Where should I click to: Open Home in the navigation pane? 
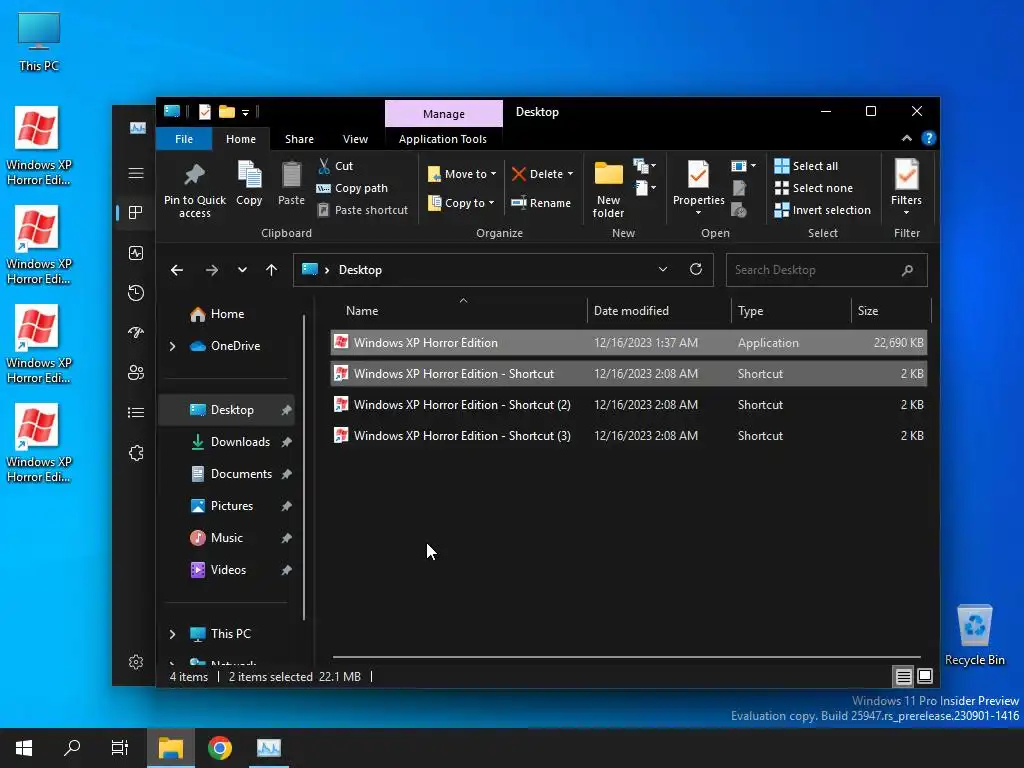point(227,314)
